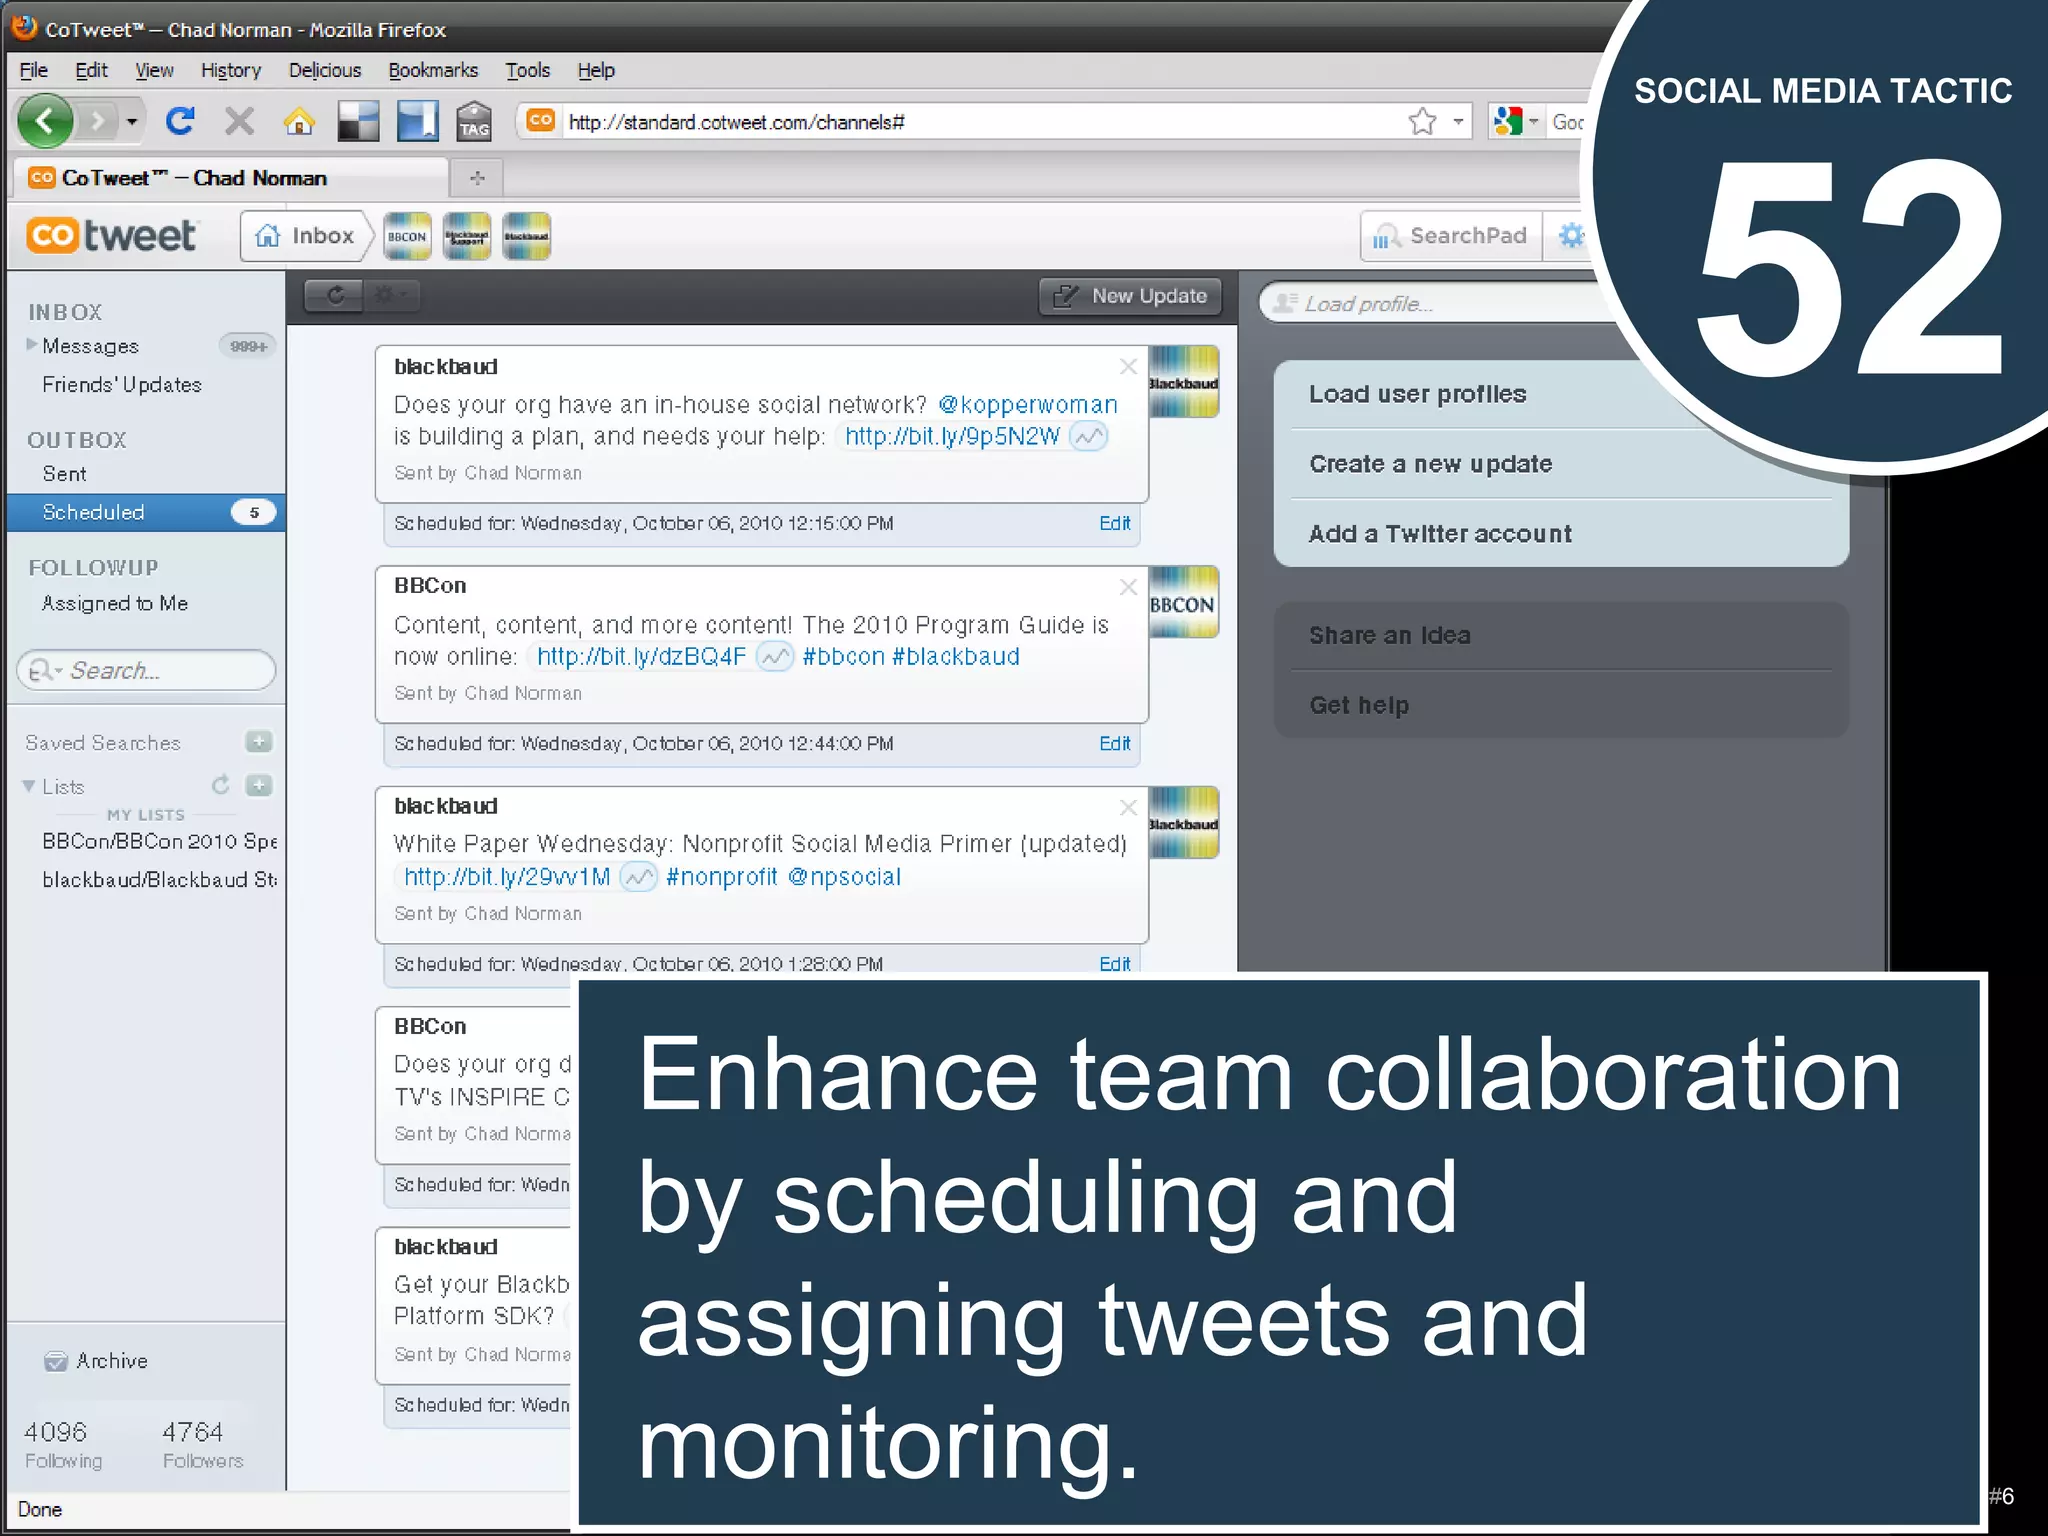Open Friends' Updates in the sidebar
This screenshot has height=1536, width=2048.
click(122, 385)
